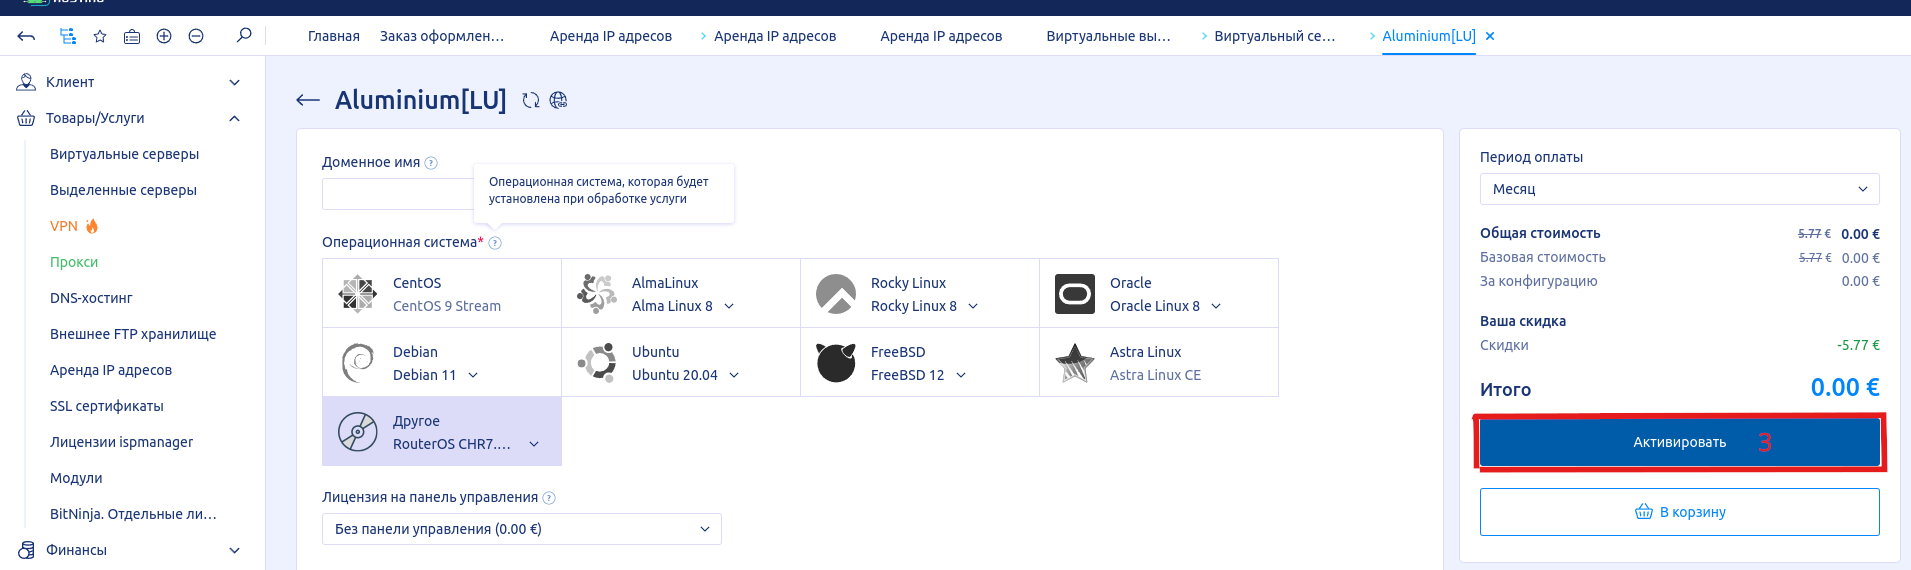Open DNS-хостинг in sidebar
This screenshot has width=1911, height=570.
click(91, 298)
